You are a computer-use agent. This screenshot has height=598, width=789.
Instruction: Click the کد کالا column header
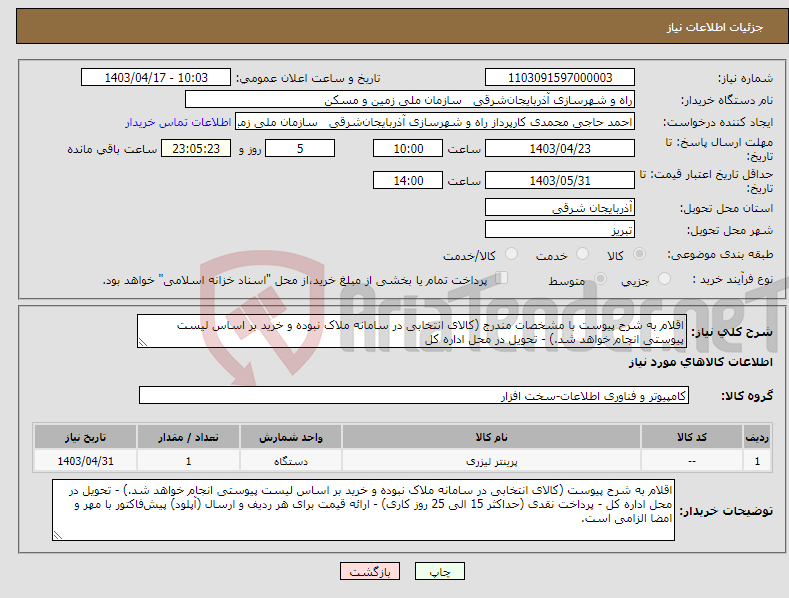point(692,437)
